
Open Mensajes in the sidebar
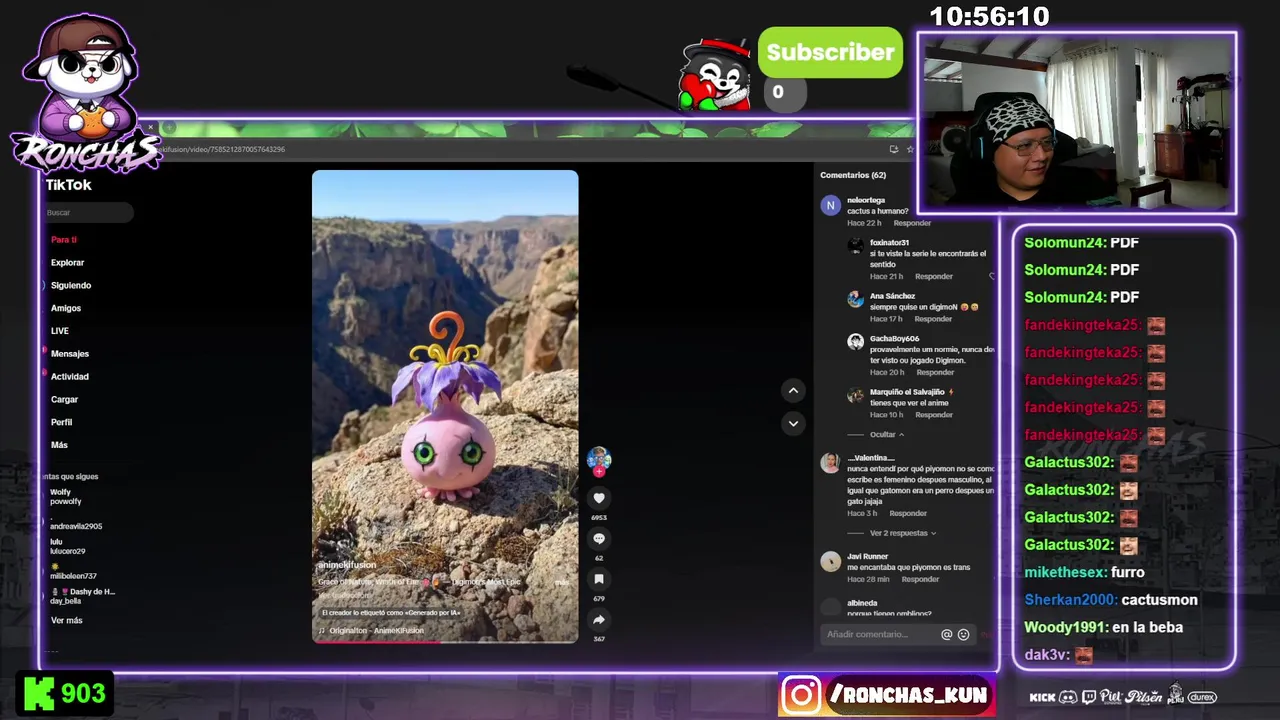coord(70,354)
